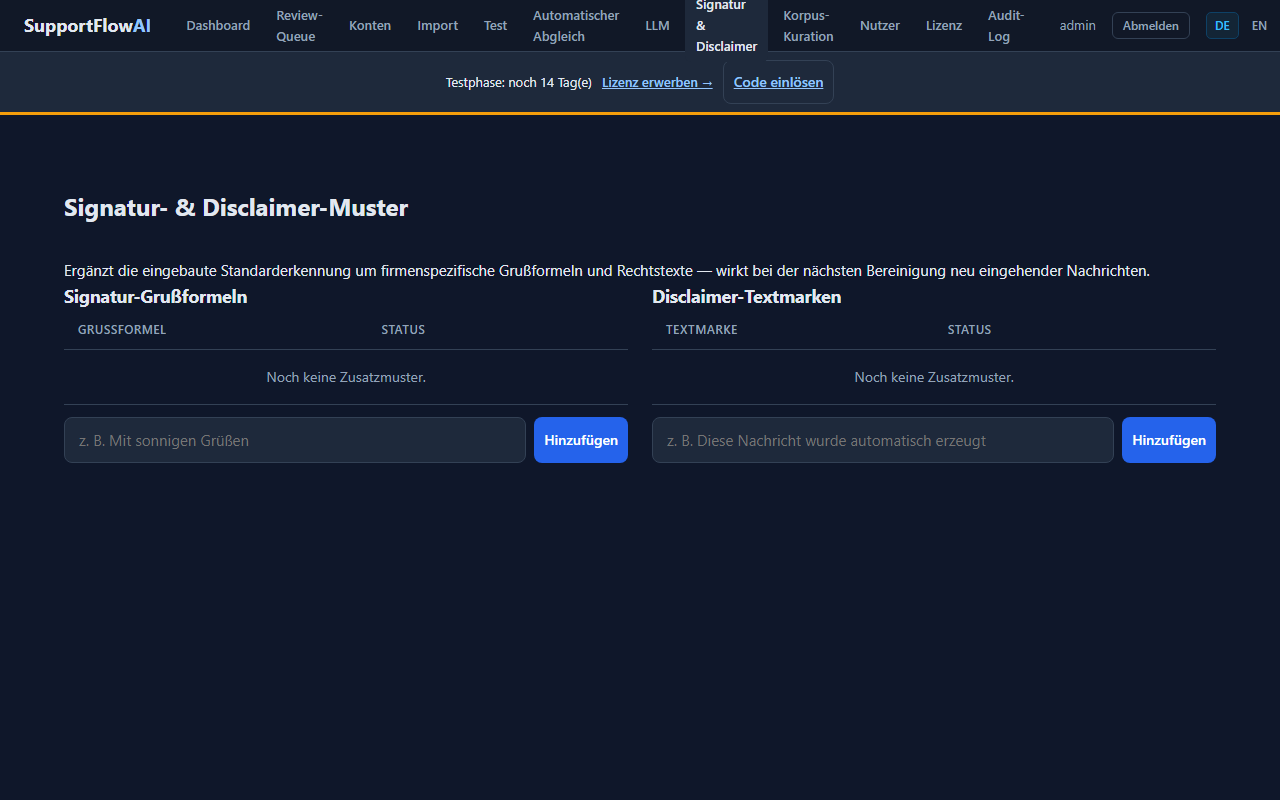Switch language to DE
The image size is (1280, 800).
pyautogui.click(x=1222, y=26)
